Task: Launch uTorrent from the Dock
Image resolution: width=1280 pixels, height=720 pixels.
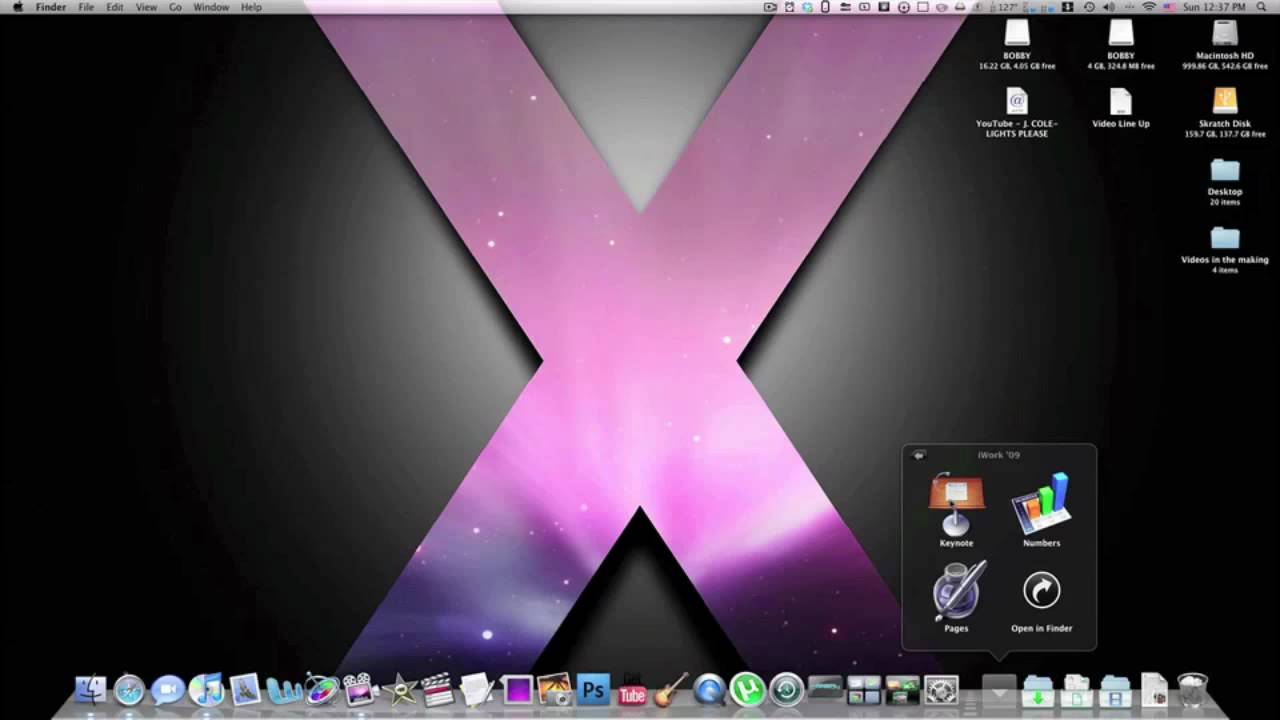Action: (748, 690)
